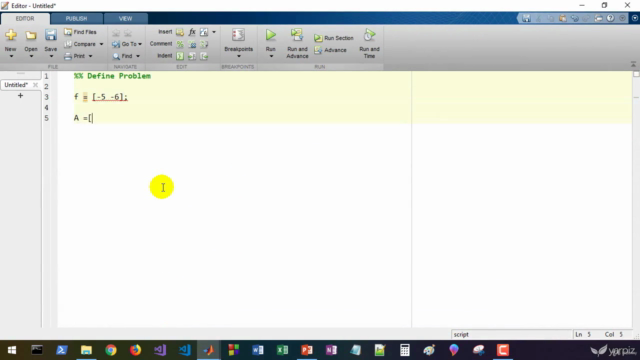Click the Decrease indent icon

point(204,56)
